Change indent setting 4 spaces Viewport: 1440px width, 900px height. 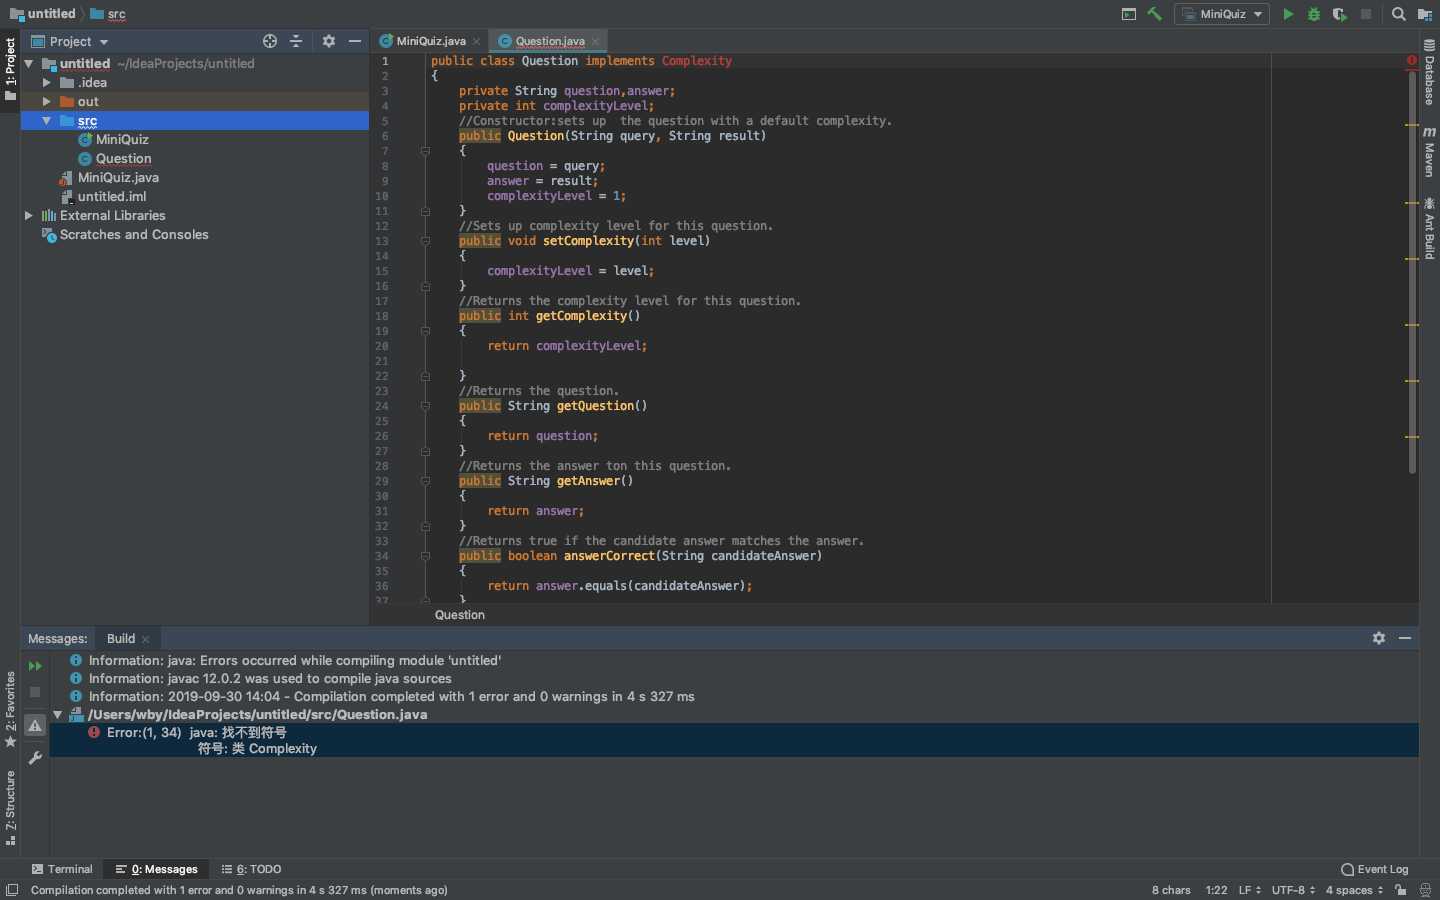pyautogui.click(x=1355, y=890)
